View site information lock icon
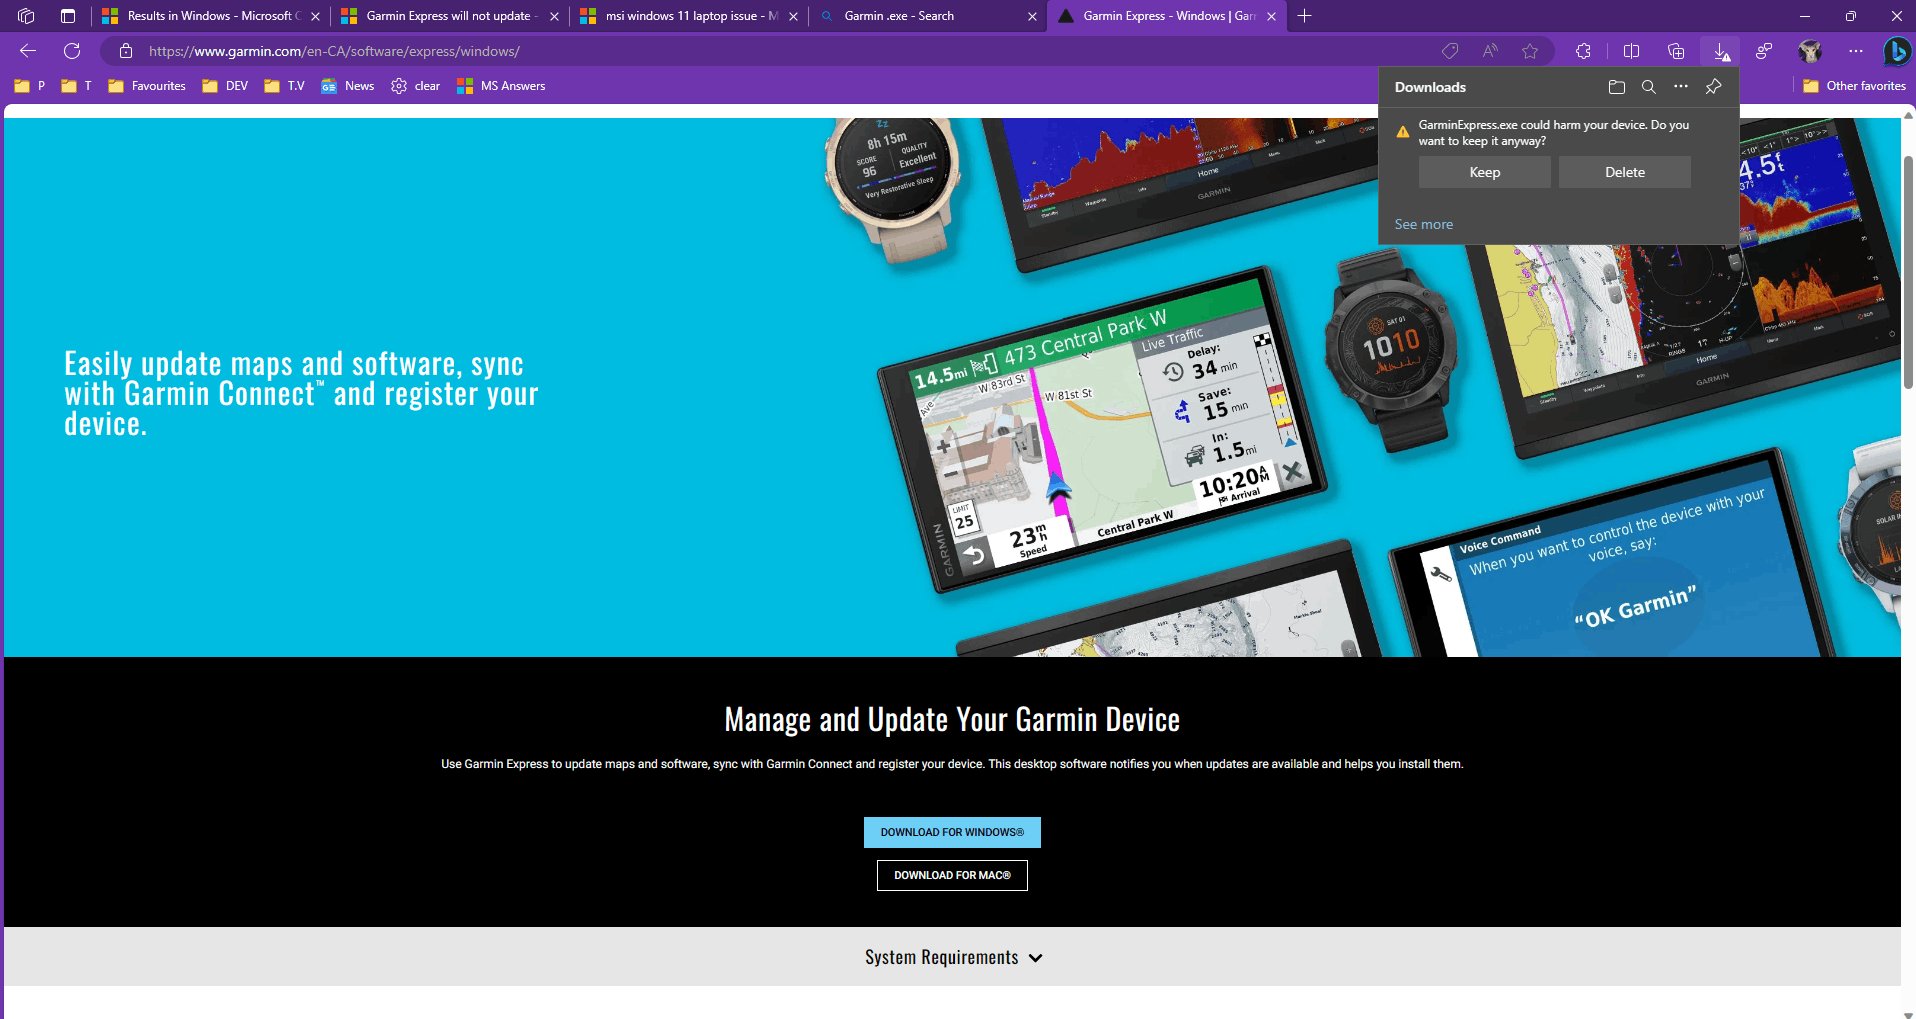 [x=126, y=51]
